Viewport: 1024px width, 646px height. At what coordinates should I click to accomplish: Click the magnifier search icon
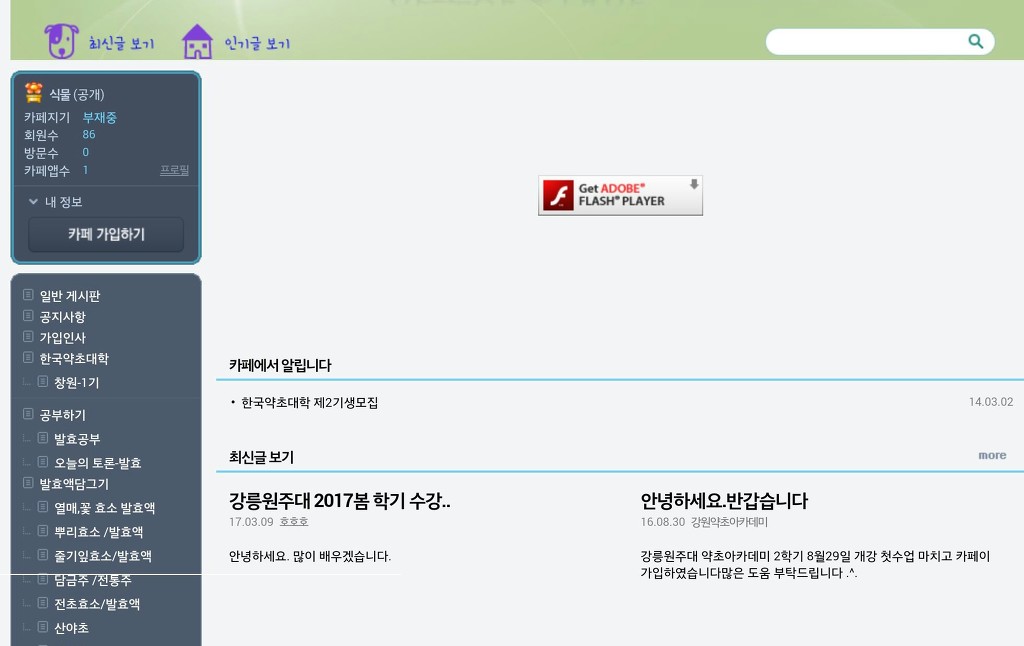[x=975, y=41]
